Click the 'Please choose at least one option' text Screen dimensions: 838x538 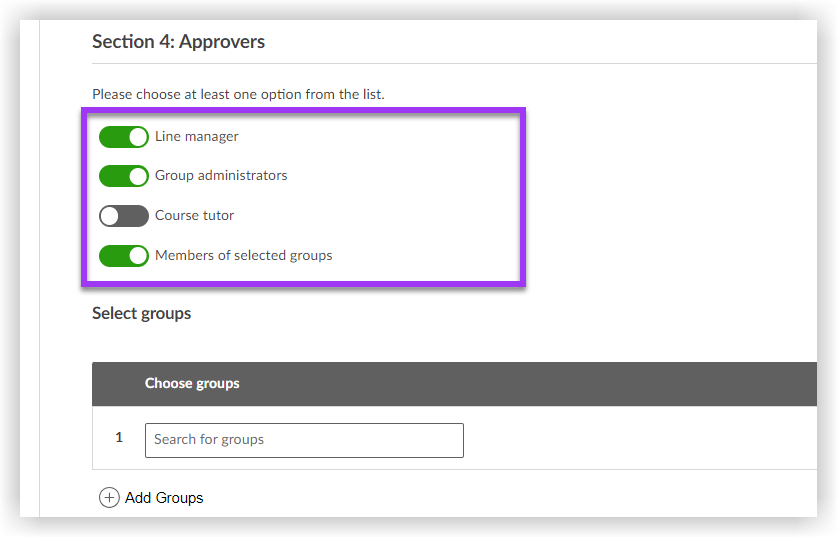click(238, 94)
